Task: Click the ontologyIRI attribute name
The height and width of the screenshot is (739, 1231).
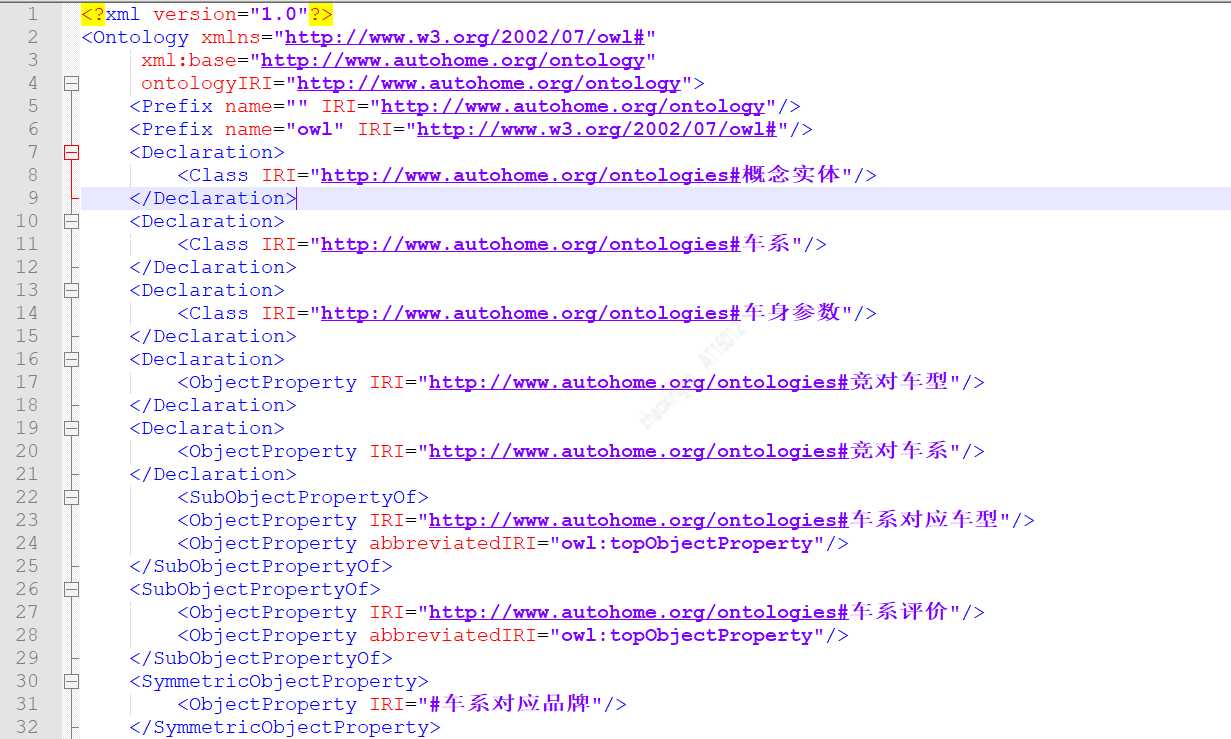Action: [207, 84]
